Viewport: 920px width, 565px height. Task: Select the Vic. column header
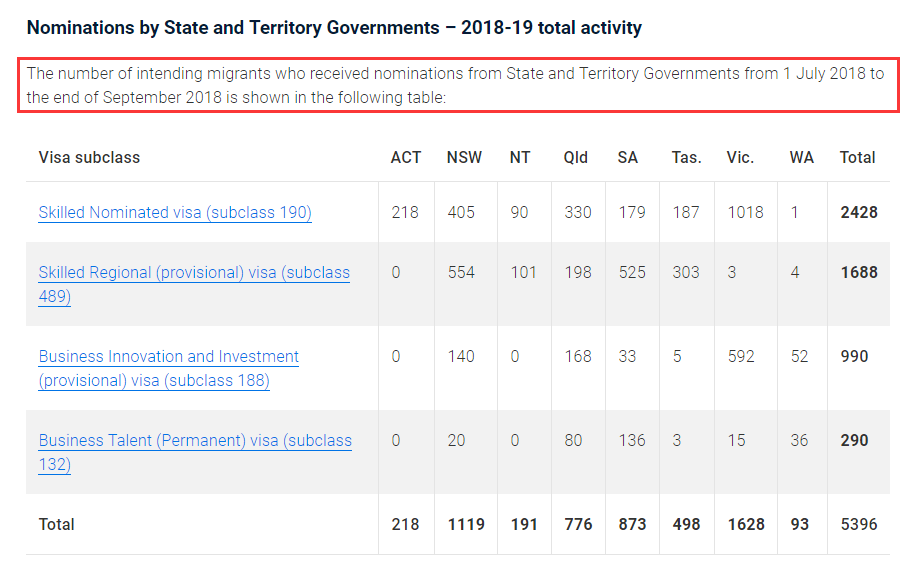(x=740, y=157)
